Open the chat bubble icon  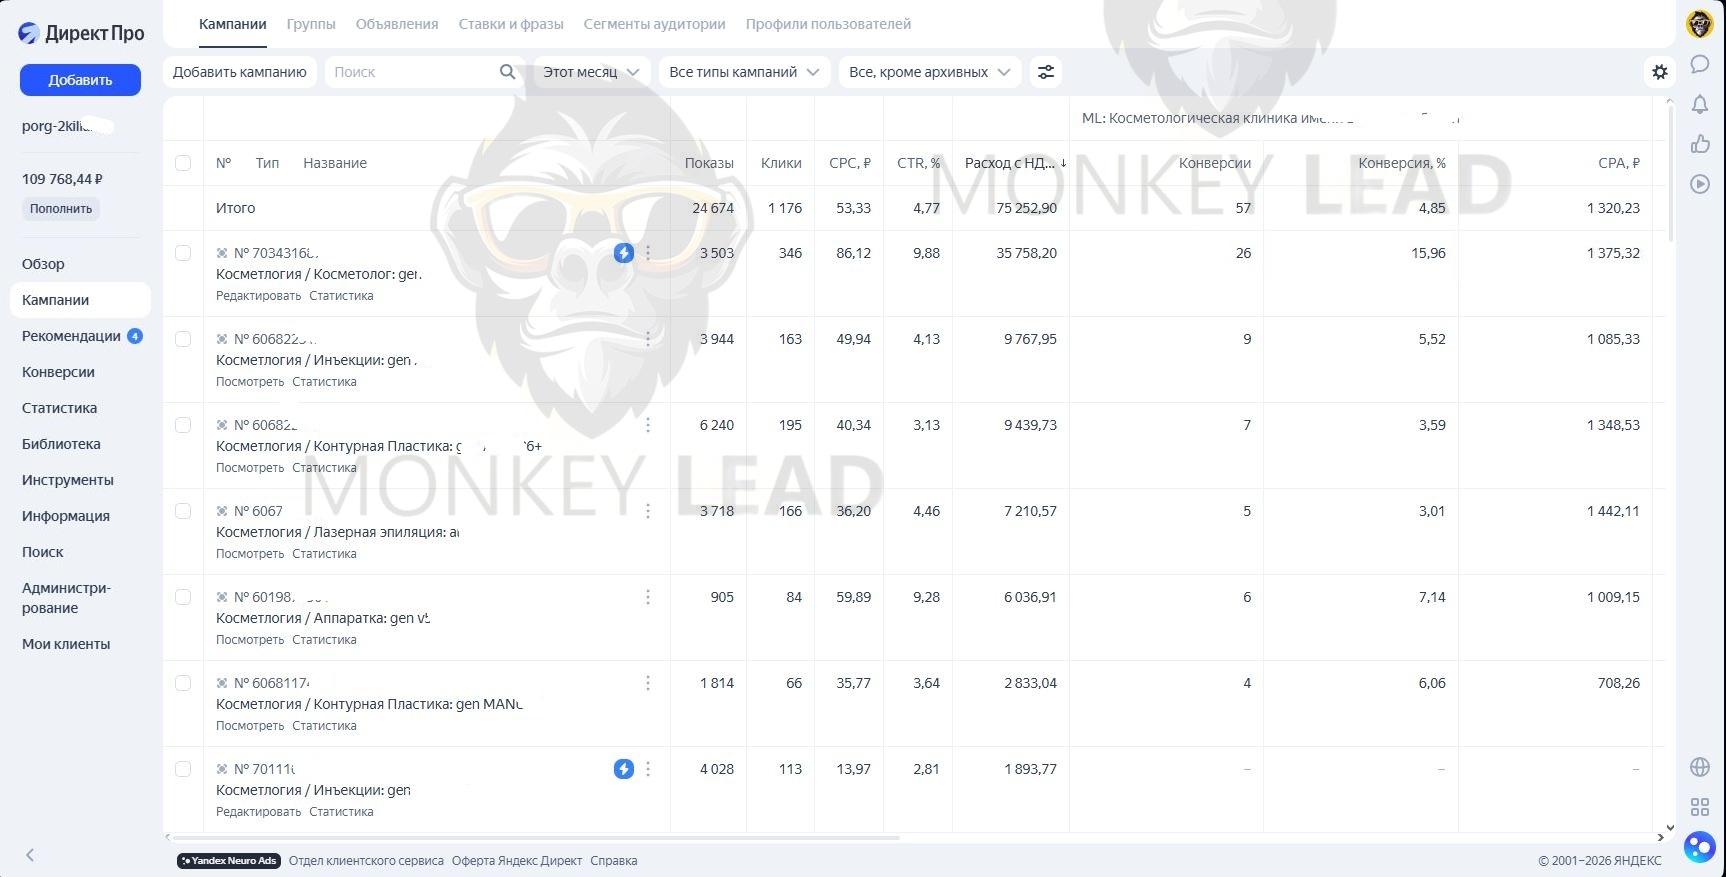coord(1700,65)
